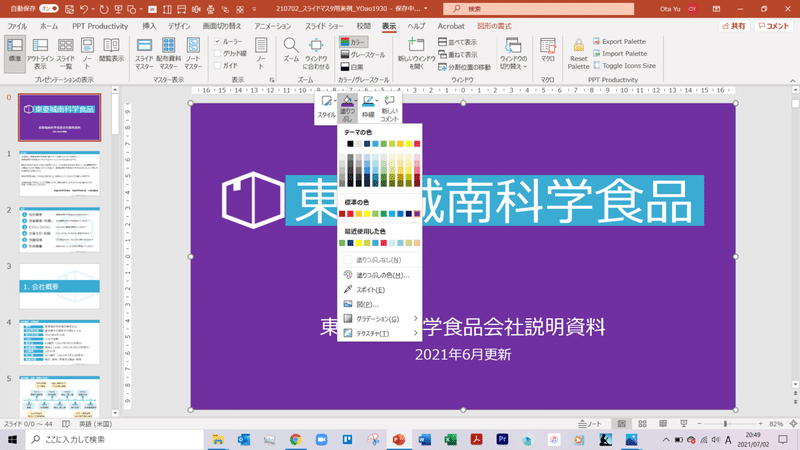800x450 pixels.
Task: Start Slide Show from status bar icon
Action: click(684, 424)
